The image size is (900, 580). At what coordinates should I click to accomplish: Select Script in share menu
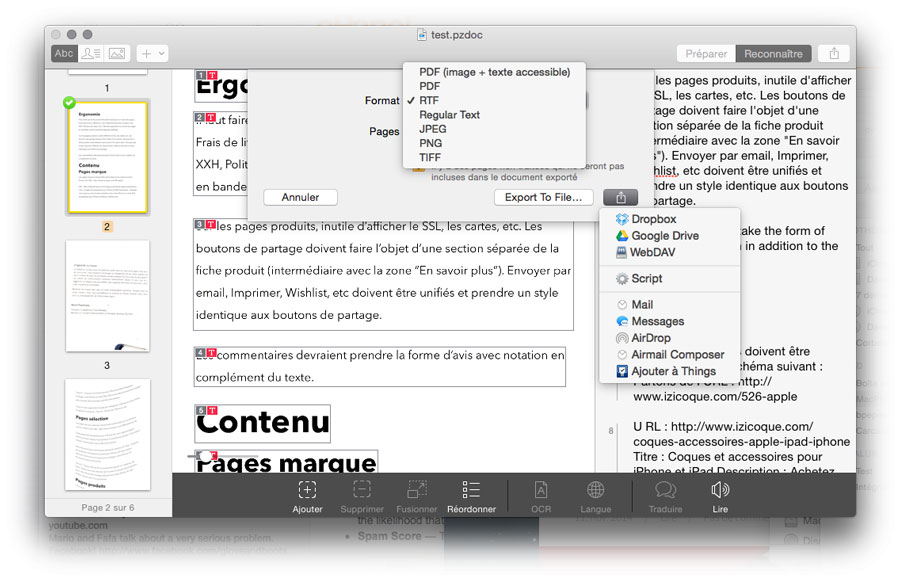(x=669, y=279)
